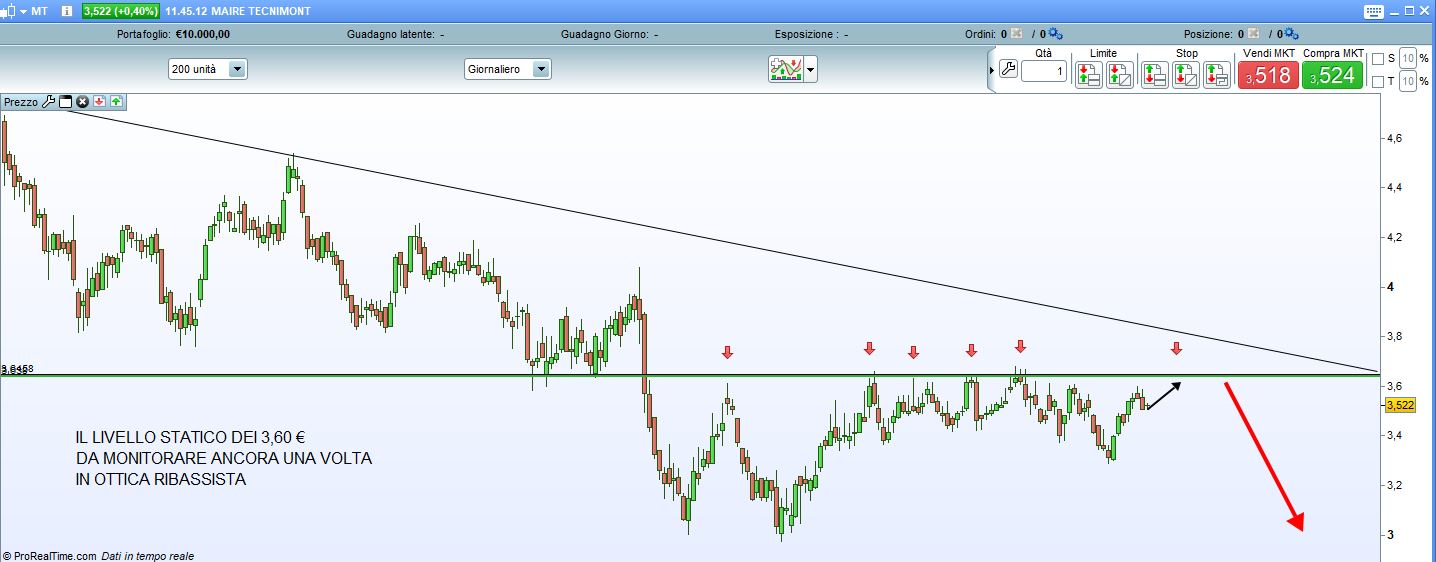Viewport: 1436px width, 562px height.
Task: Move Prezzo panel up with the green arrow icon
Action: tap(116, 102)
